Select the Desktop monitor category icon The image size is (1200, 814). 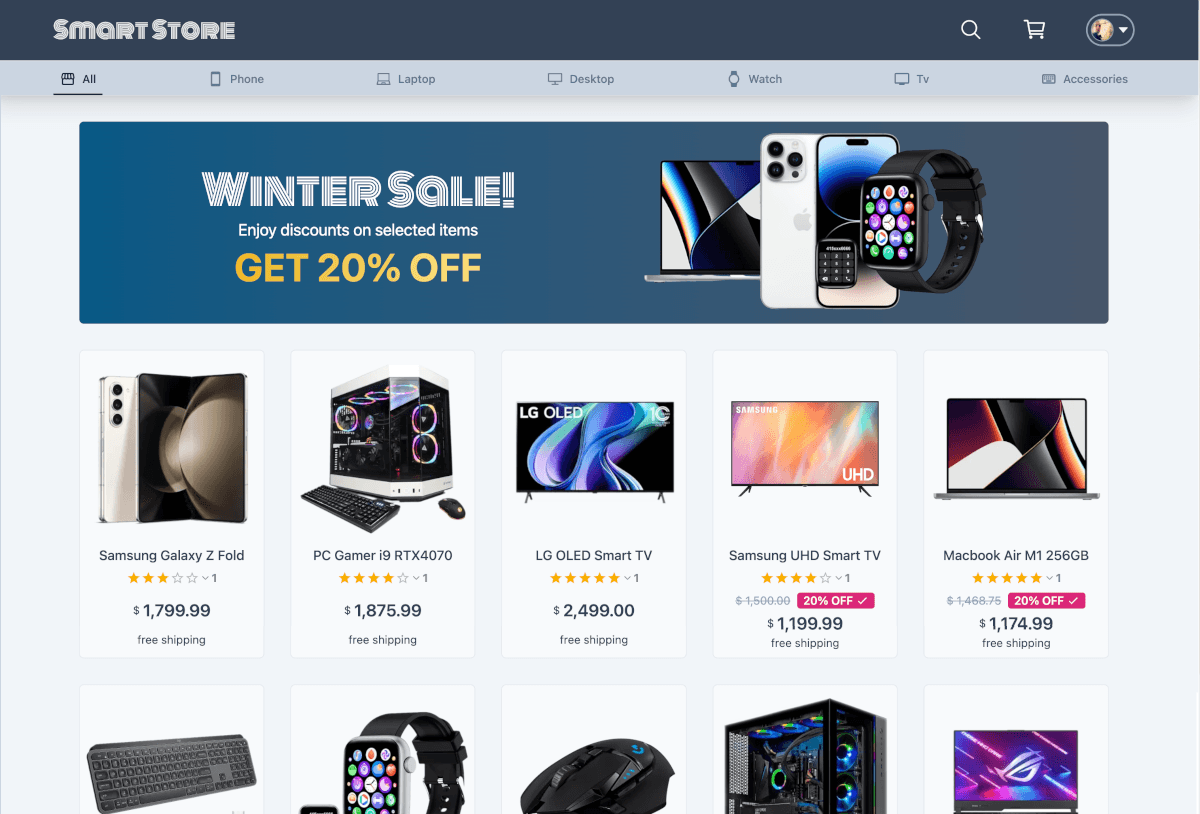pyautogui.click(x=555, y=79)
